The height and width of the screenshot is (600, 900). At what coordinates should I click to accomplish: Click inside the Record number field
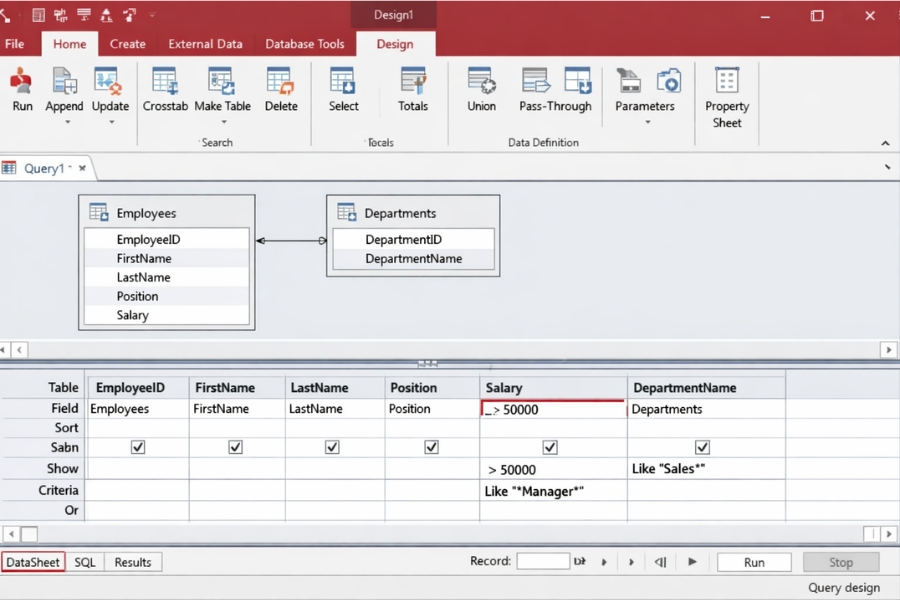543,561
